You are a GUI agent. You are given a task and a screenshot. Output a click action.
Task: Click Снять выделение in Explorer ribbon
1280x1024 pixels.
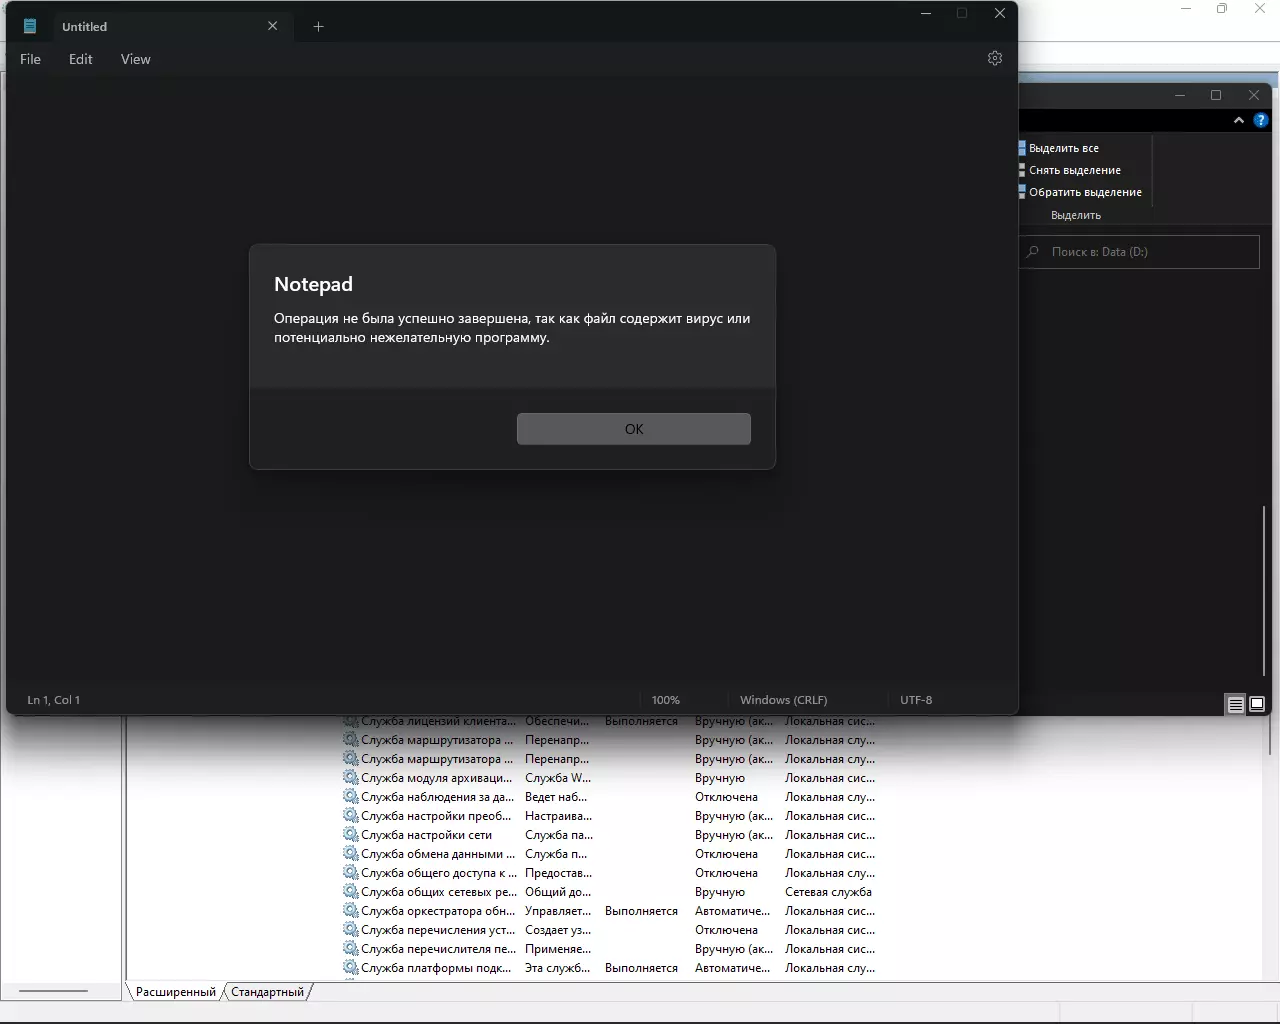pos(1071,170)
